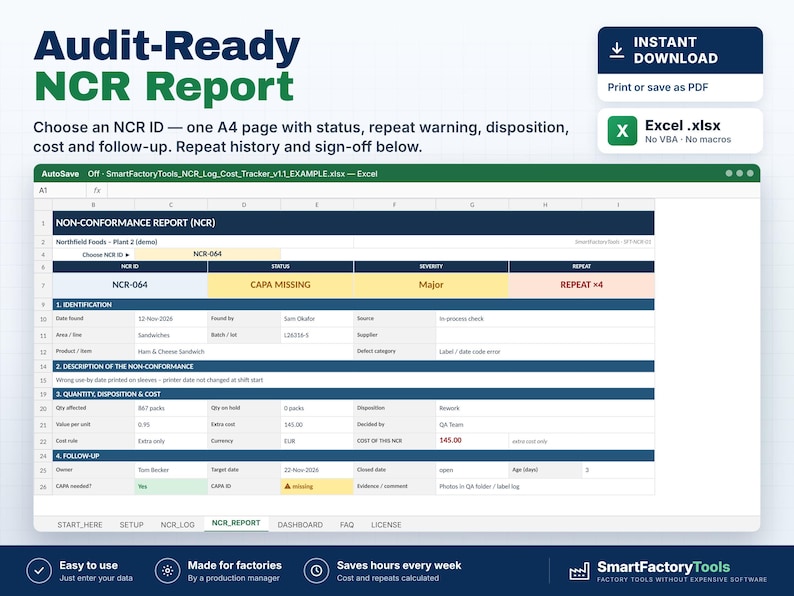Click the Sandwiches area cell
The height and width of the screenshot is (596, 794).
tap(171, 335)
